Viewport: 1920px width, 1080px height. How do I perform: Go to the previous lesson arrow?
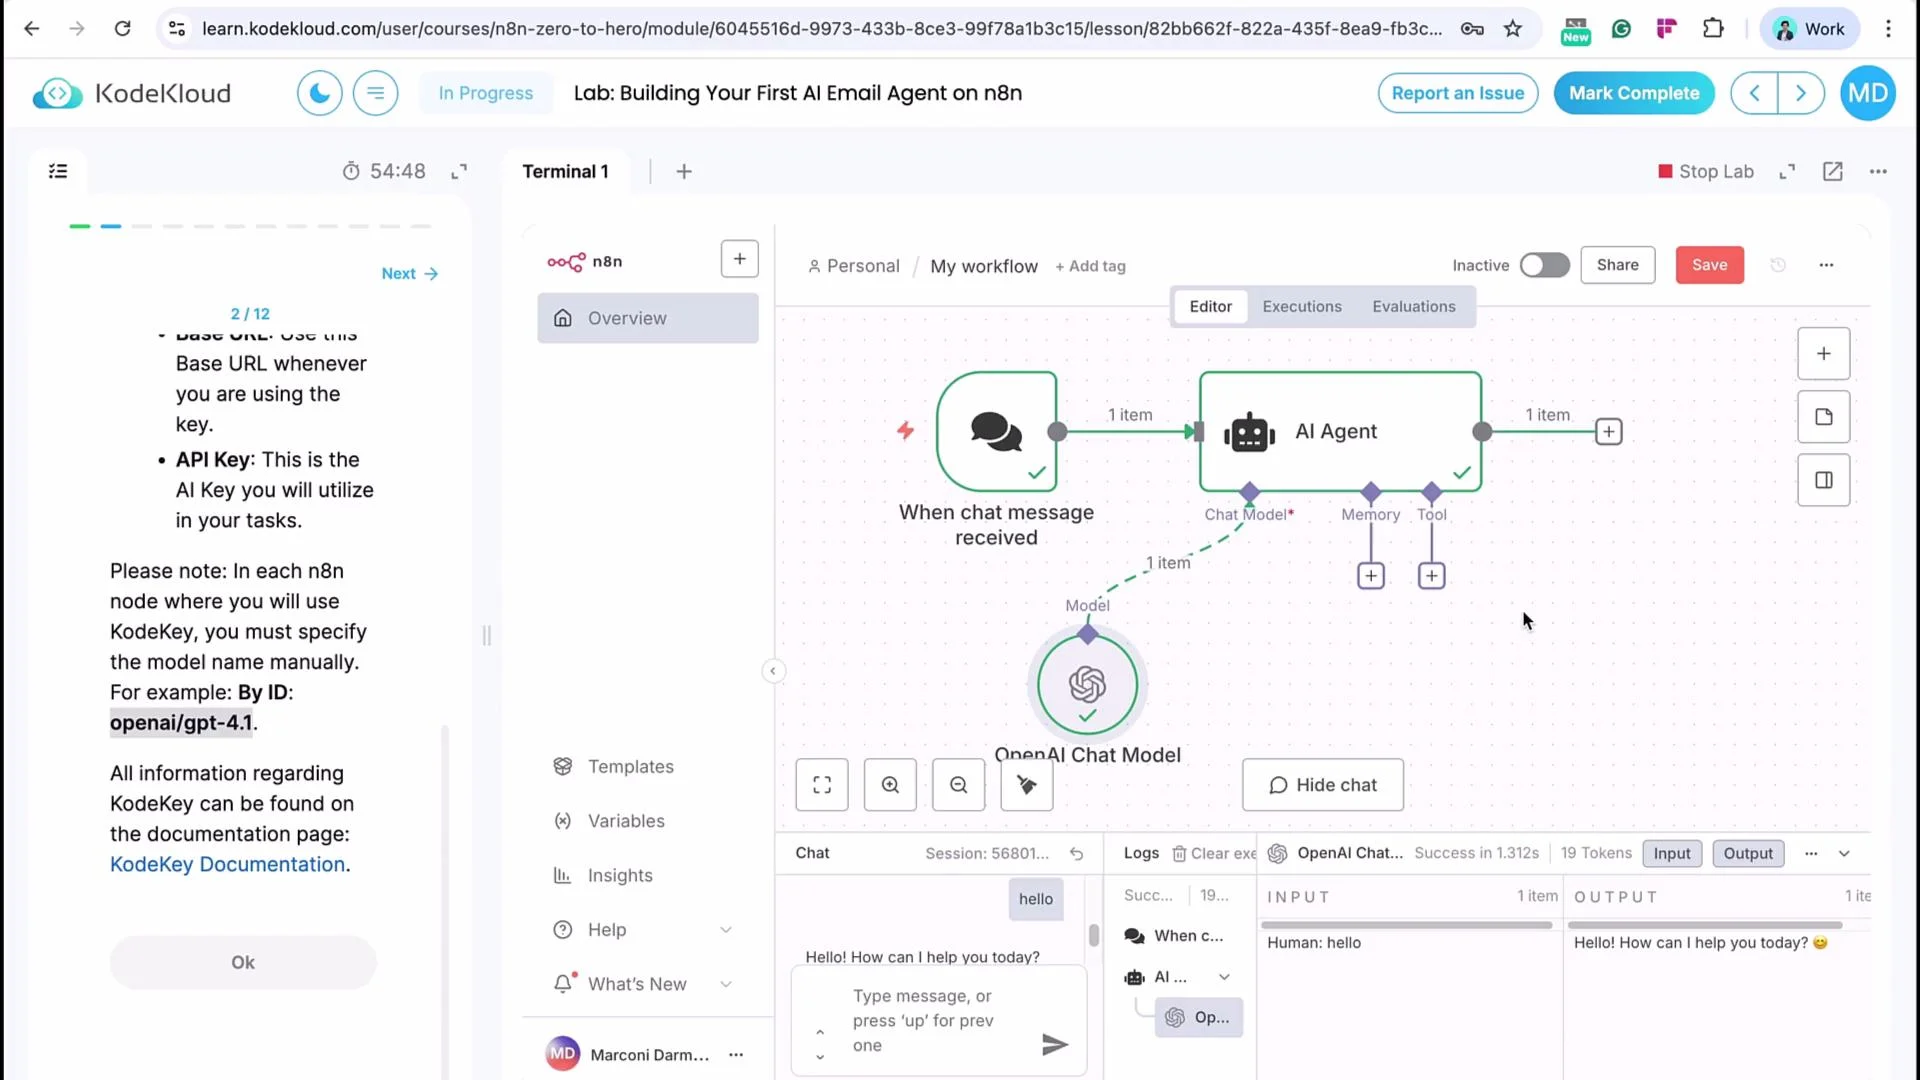point(1754,93)
